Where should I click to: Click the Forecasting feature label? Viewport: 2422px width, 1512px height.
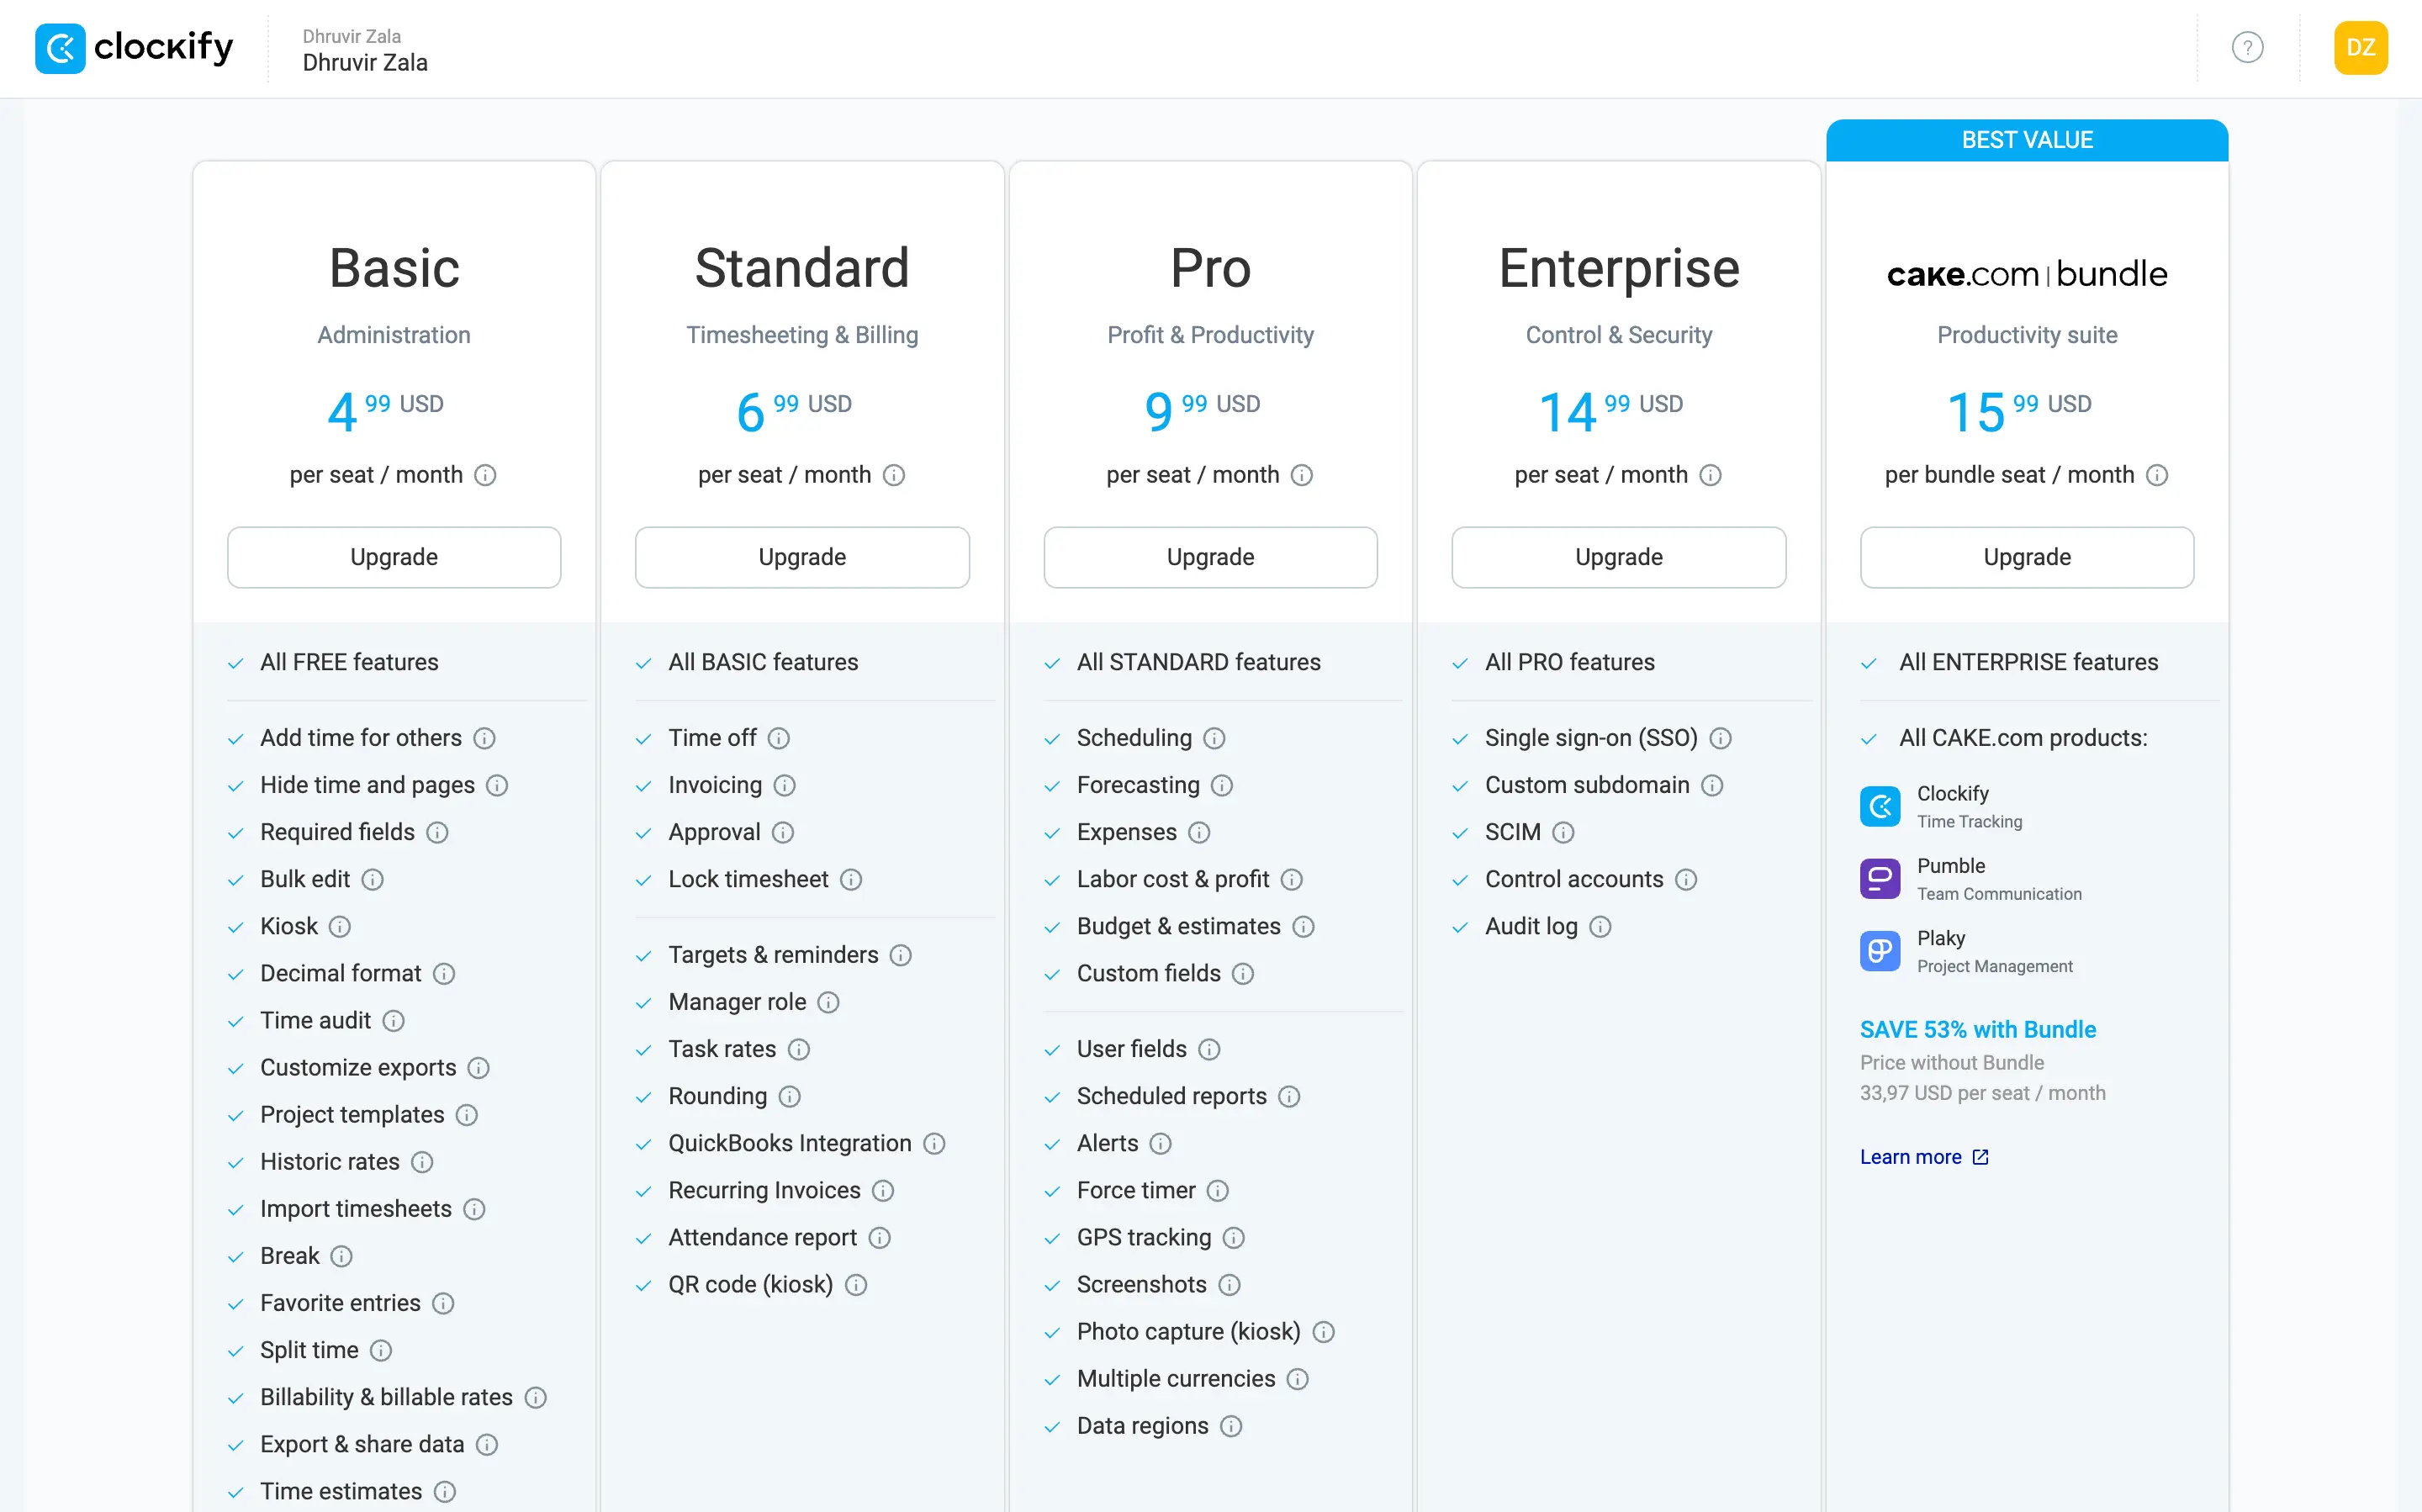(x=1138, y=786)
